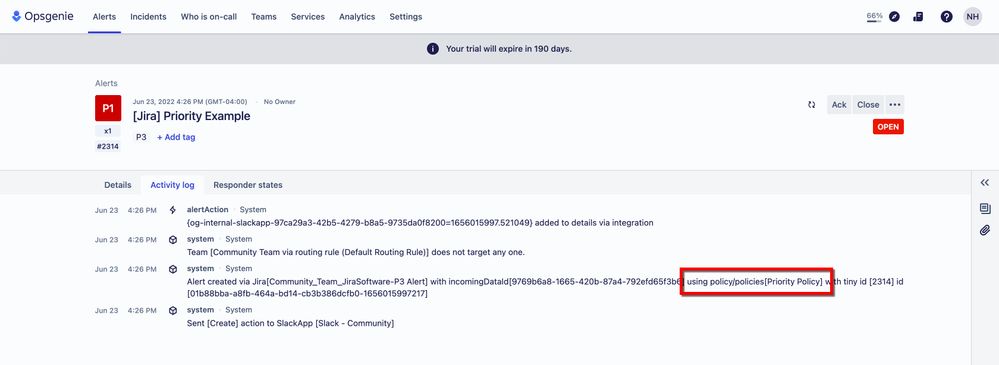This screenshot has width=999, height=365.
Task: Click the Alert created via Jira entry
Action: [545, 287]
